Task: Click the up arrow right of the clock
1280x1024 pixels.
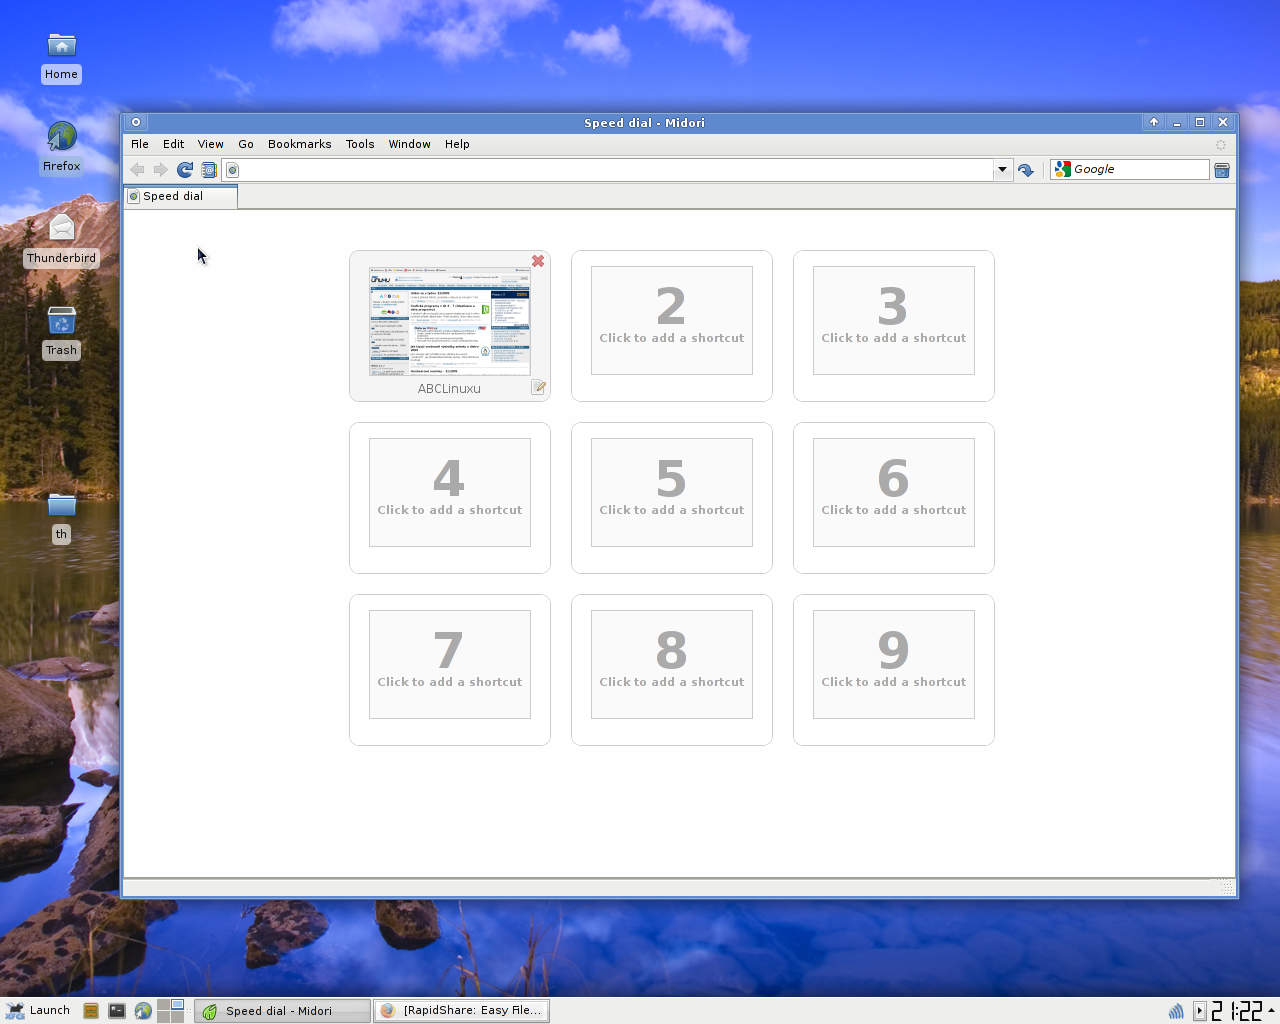Action: point(1271,1010)
